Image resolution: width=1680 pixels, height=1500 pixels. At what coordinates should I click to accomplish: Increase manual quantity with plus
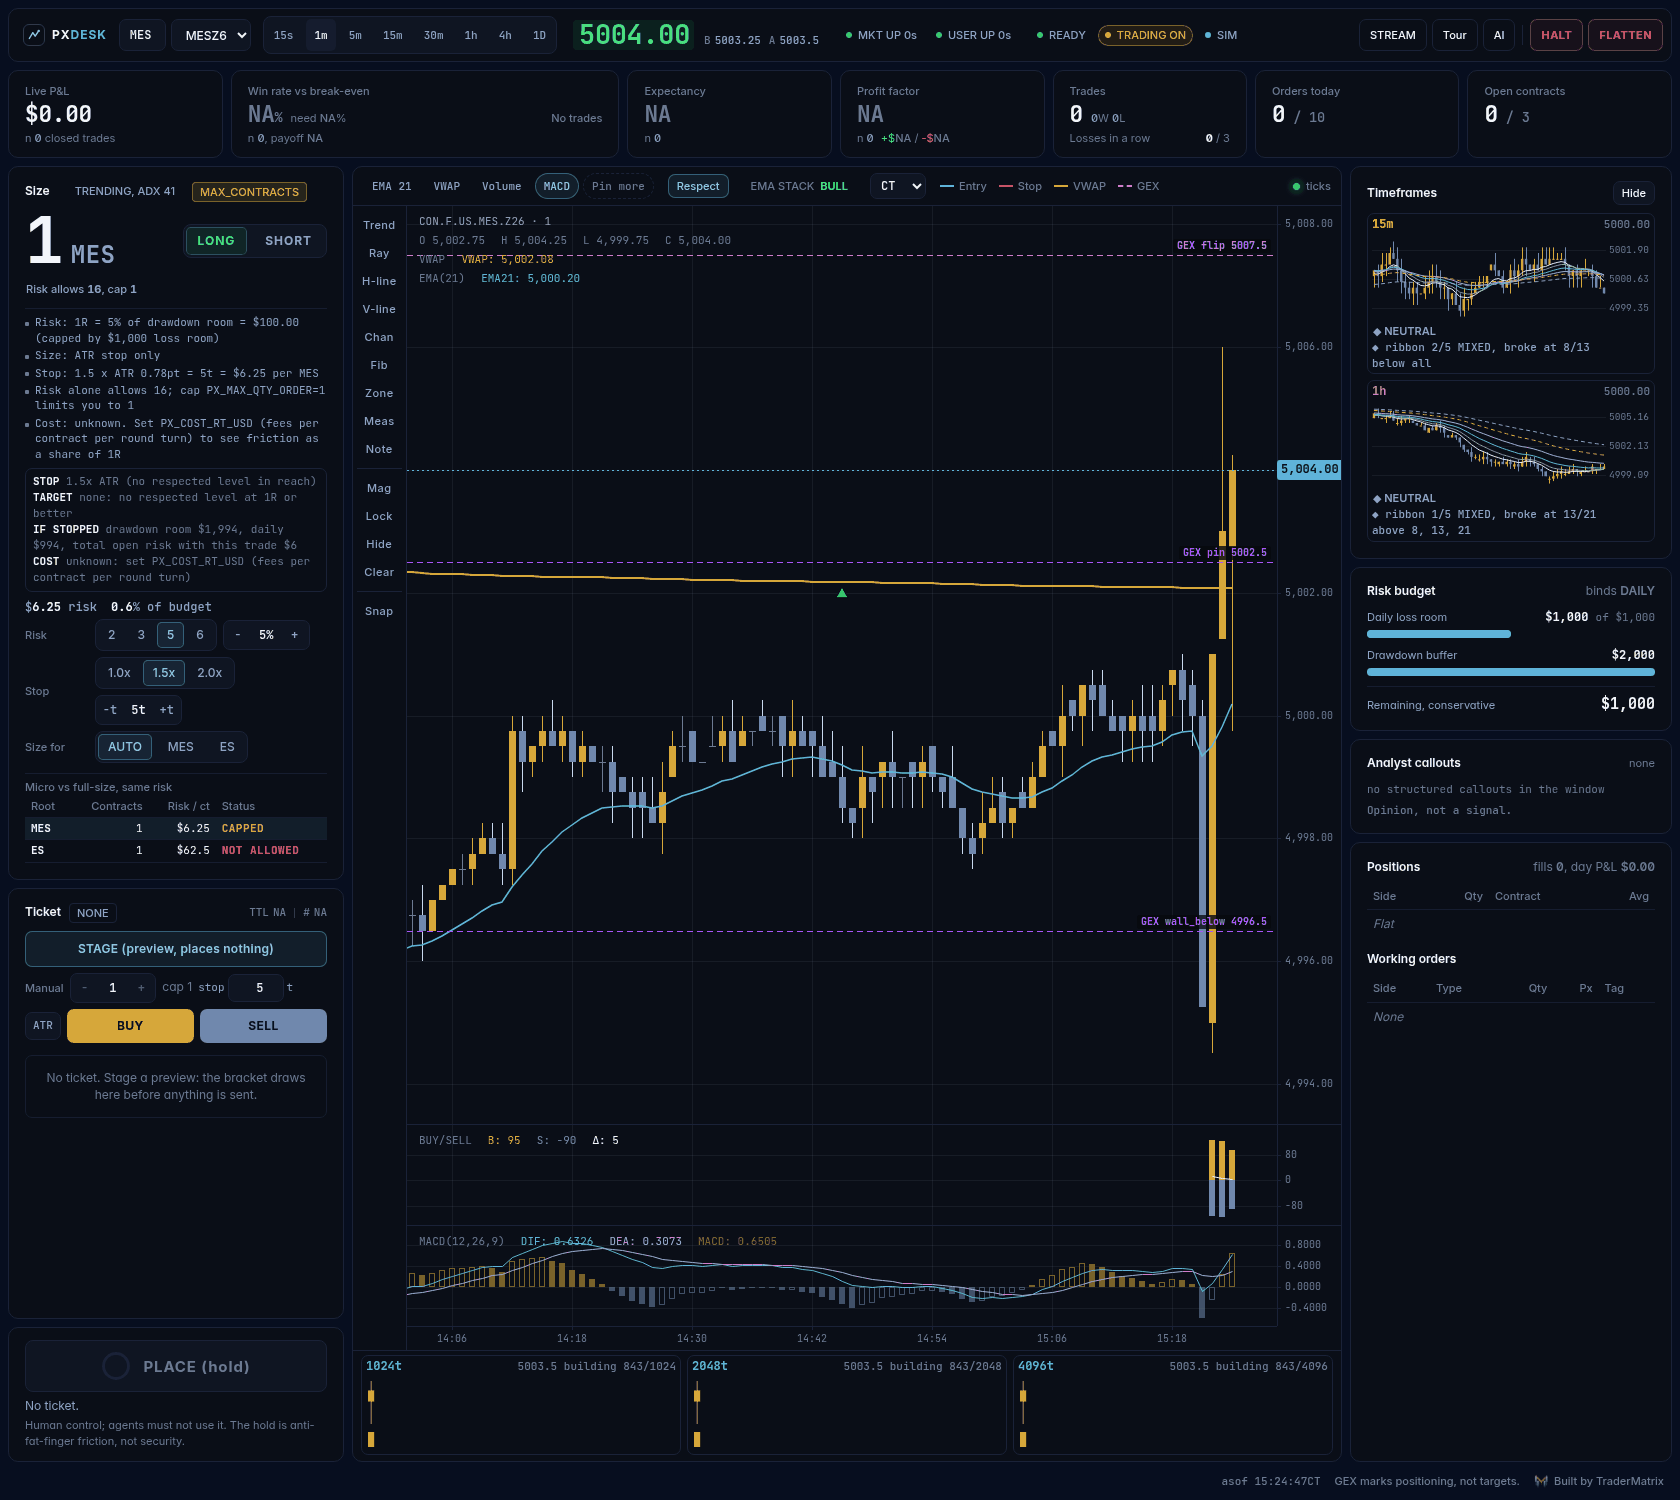(x=141, y=988)
